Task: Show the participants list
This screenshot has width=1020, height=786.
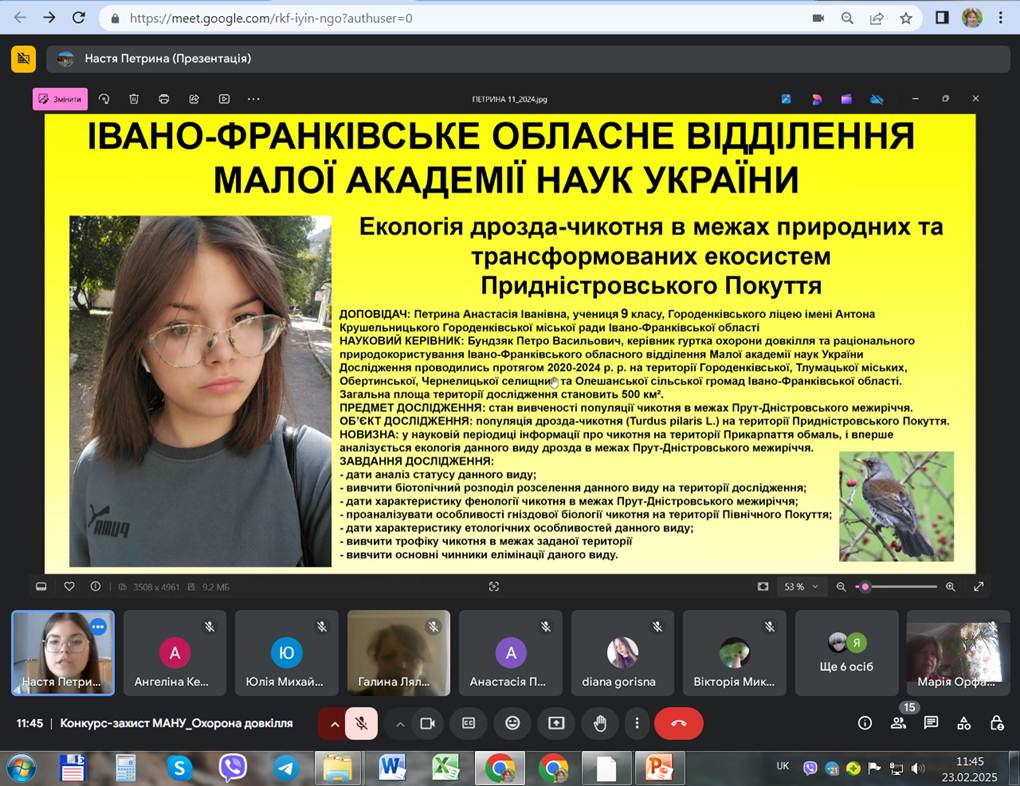Action: click(898, 722)
